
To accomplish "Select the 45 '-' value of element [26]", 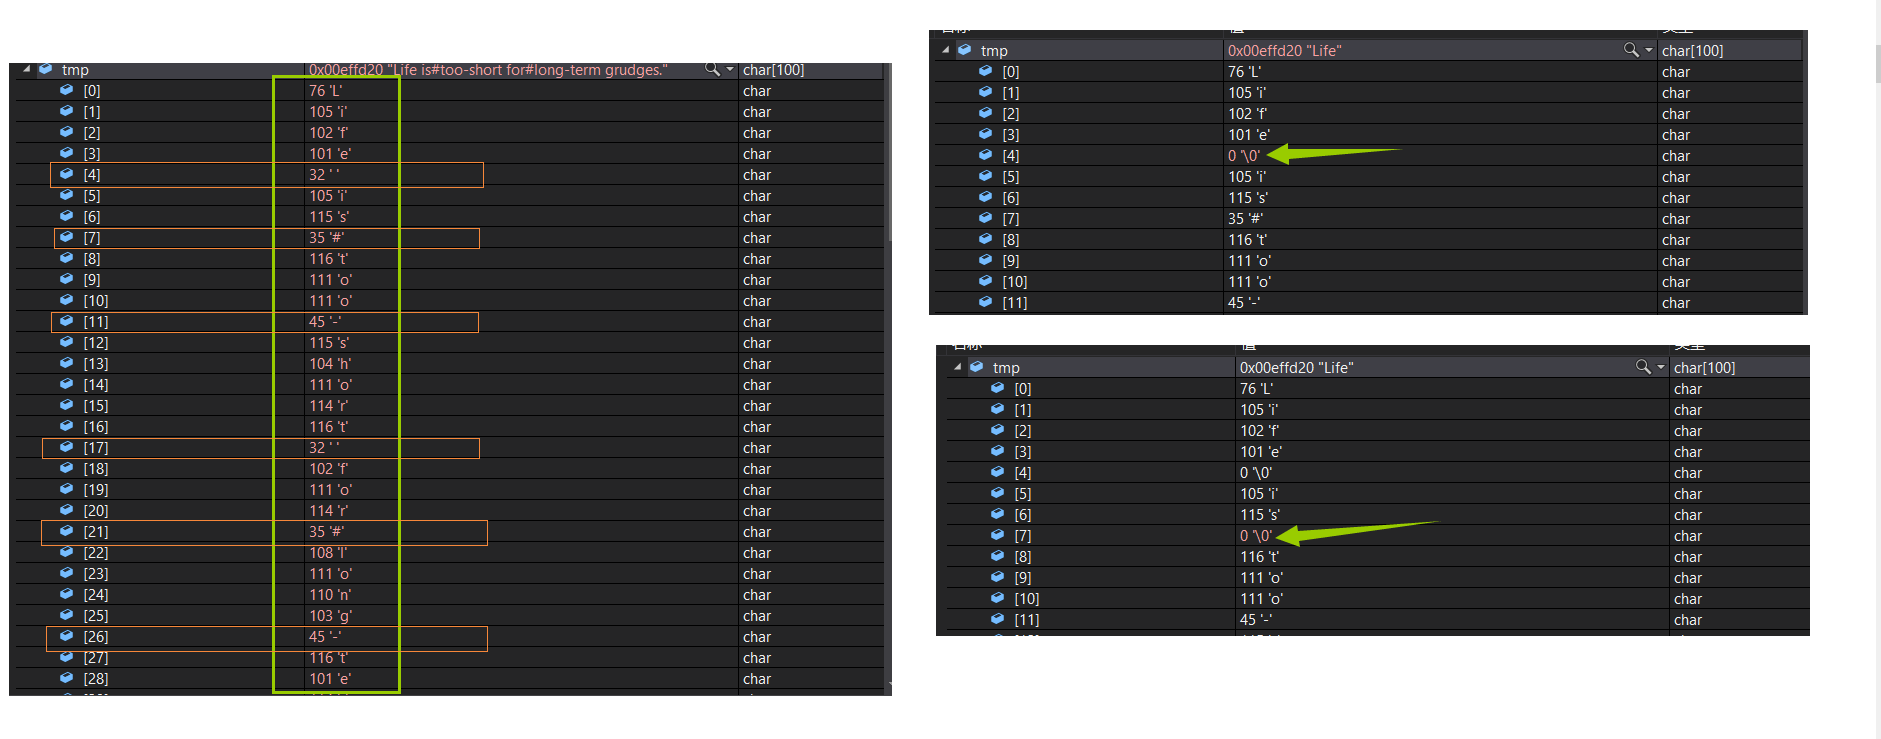I will [x=325, y=636].
